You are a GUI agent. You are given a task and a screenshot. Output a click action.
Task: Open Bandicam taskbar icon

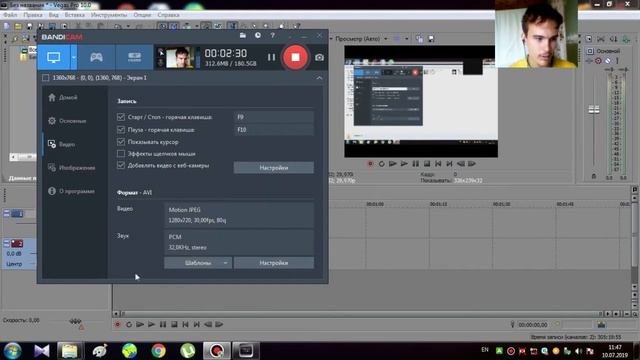[x=217, y=351]
